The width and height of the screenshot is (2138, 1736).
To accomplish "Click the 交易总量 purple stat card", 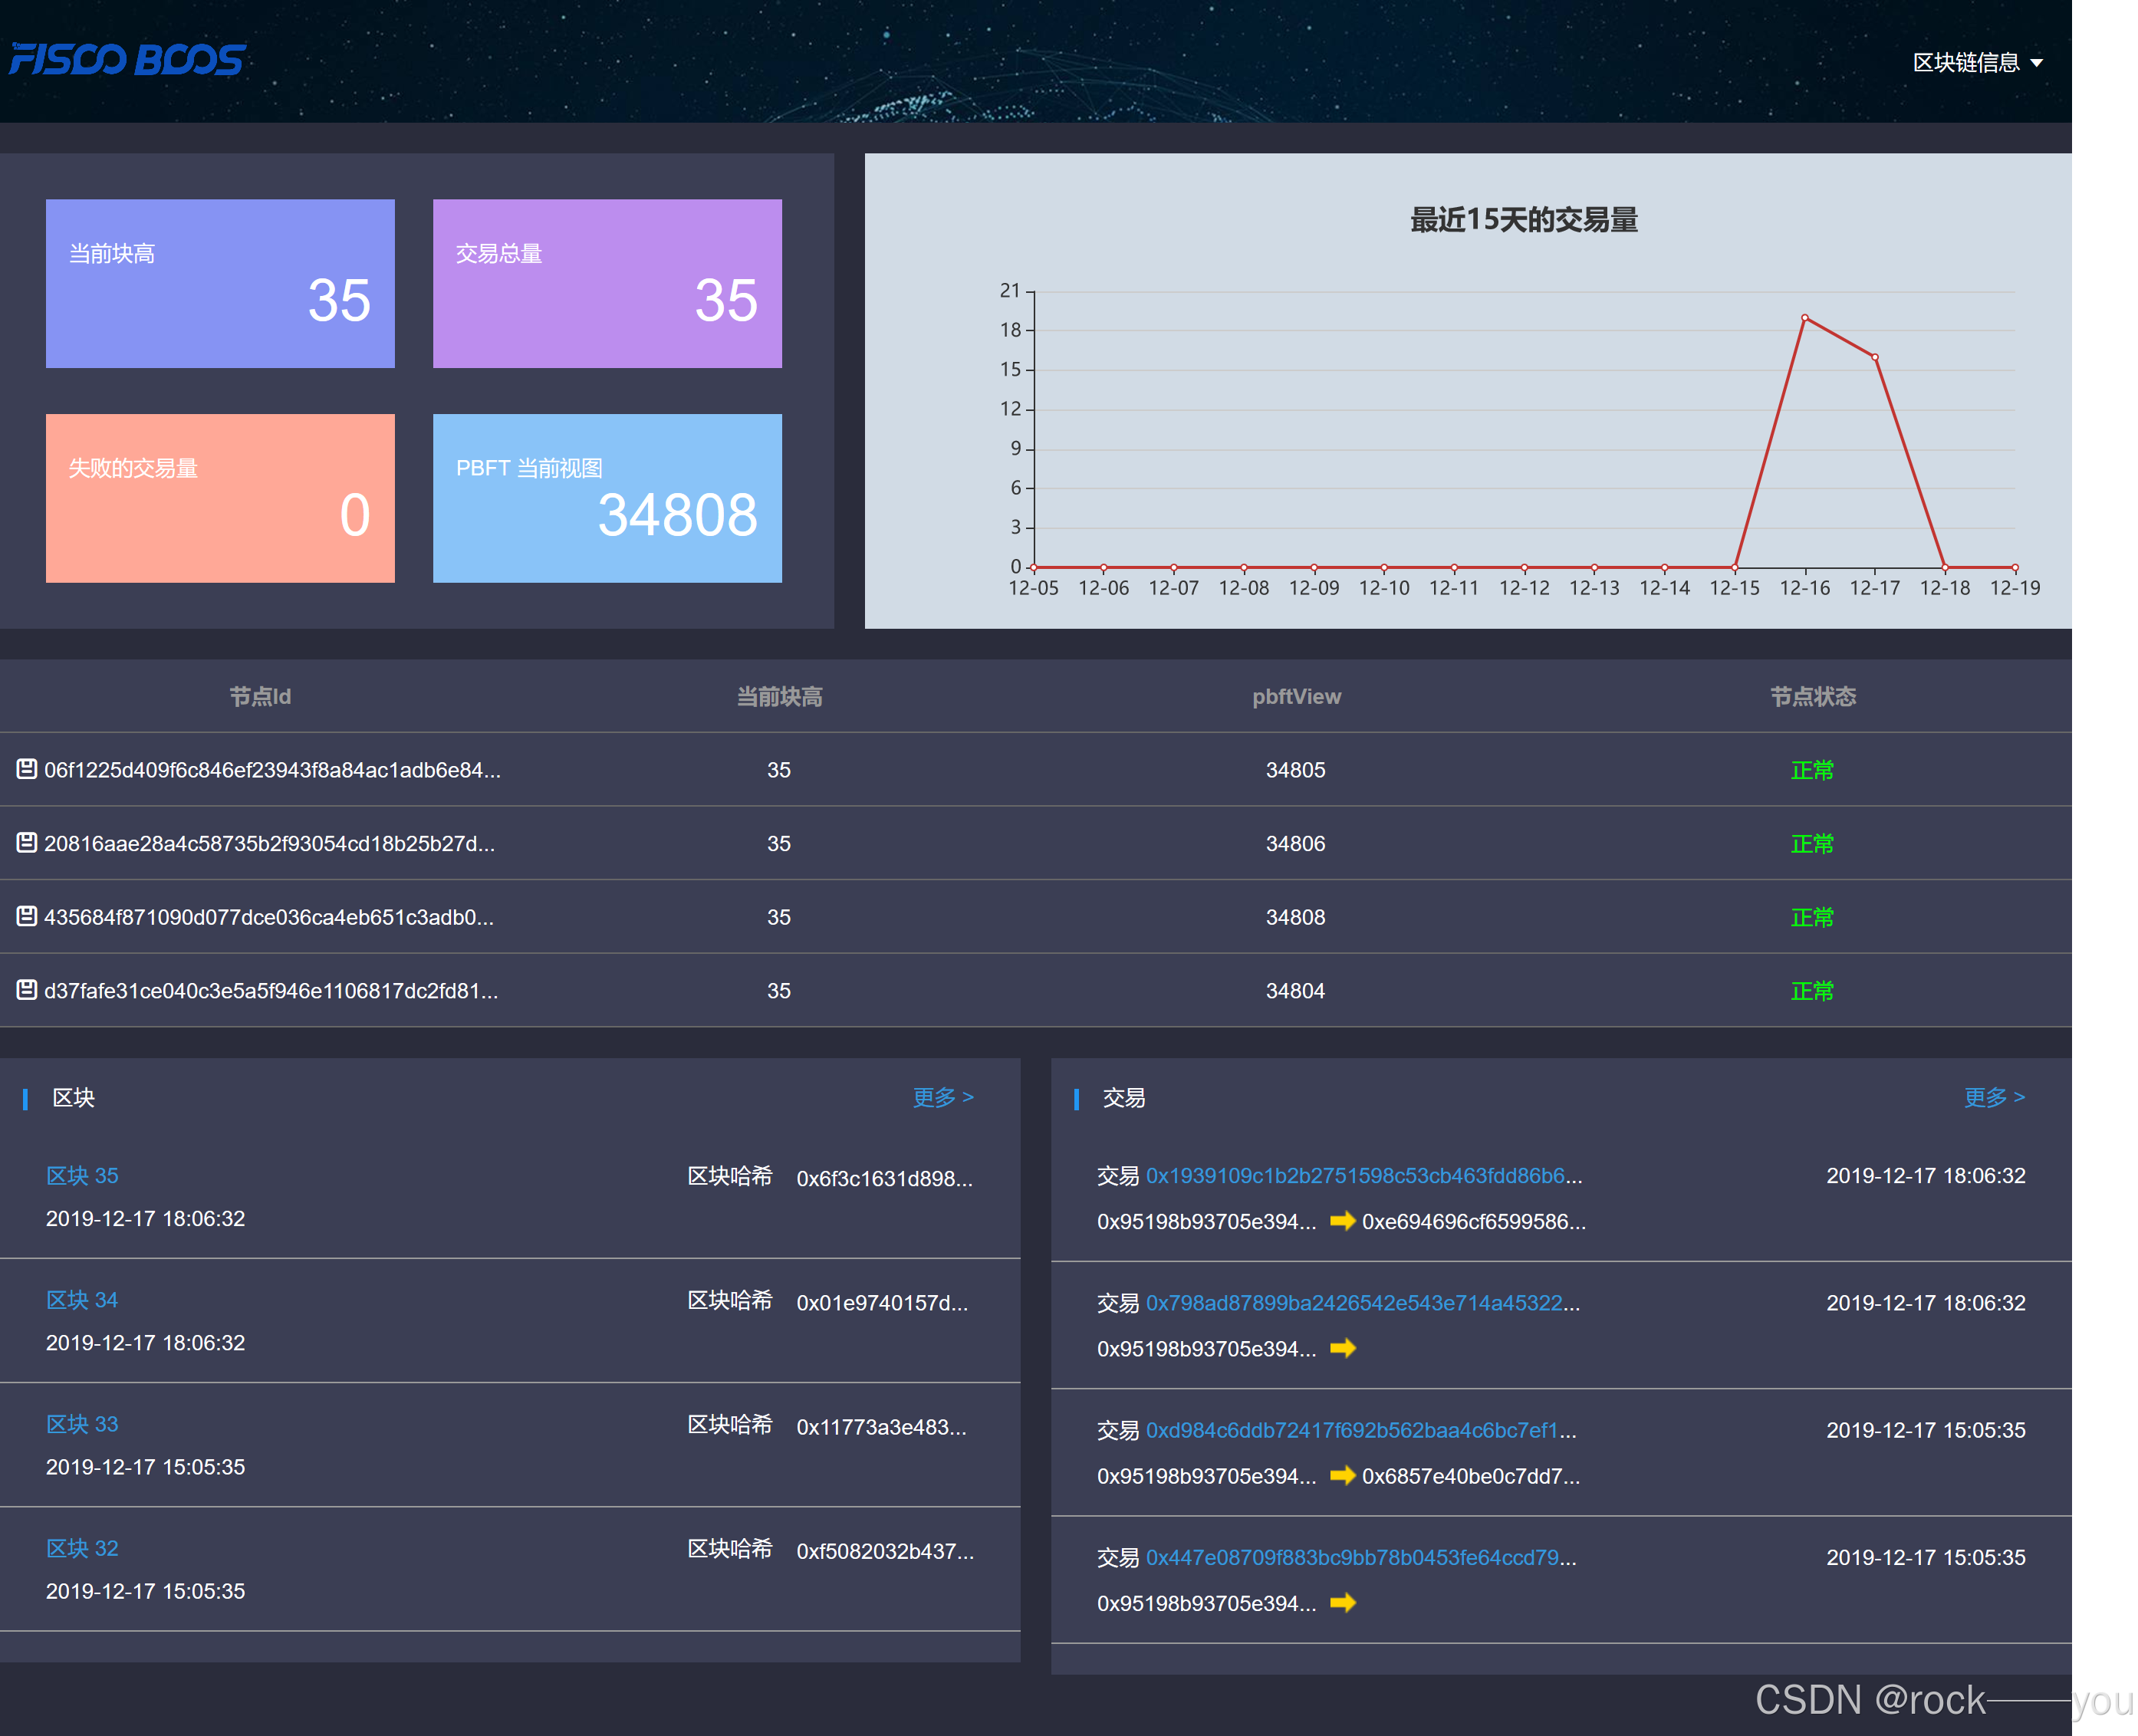I will (607, 283).
